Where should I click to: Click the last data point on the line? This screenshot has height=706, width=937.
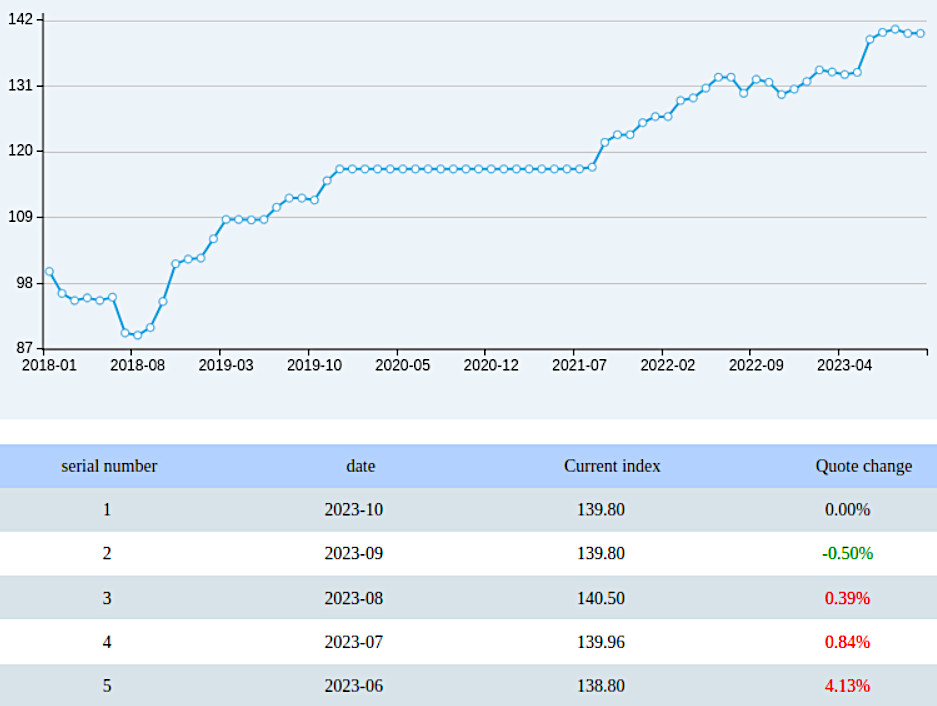point(920,34)
